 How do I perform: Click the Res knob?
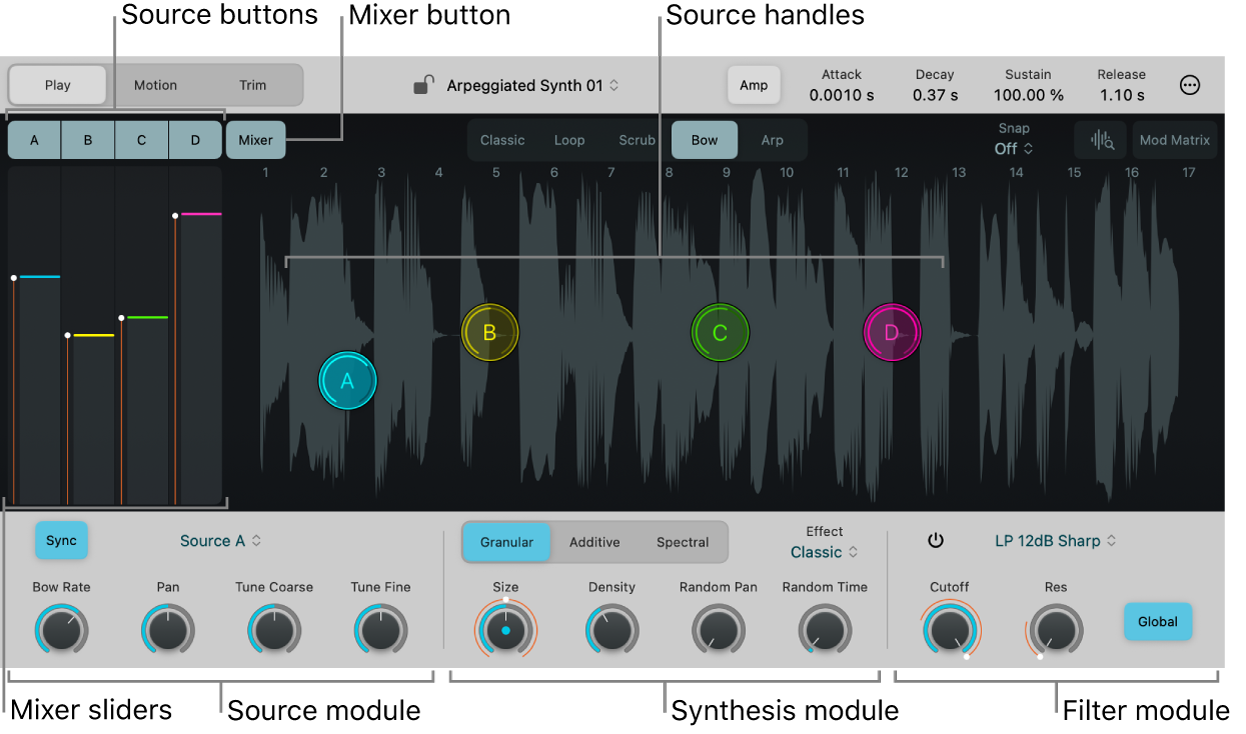coord(1056,631)
